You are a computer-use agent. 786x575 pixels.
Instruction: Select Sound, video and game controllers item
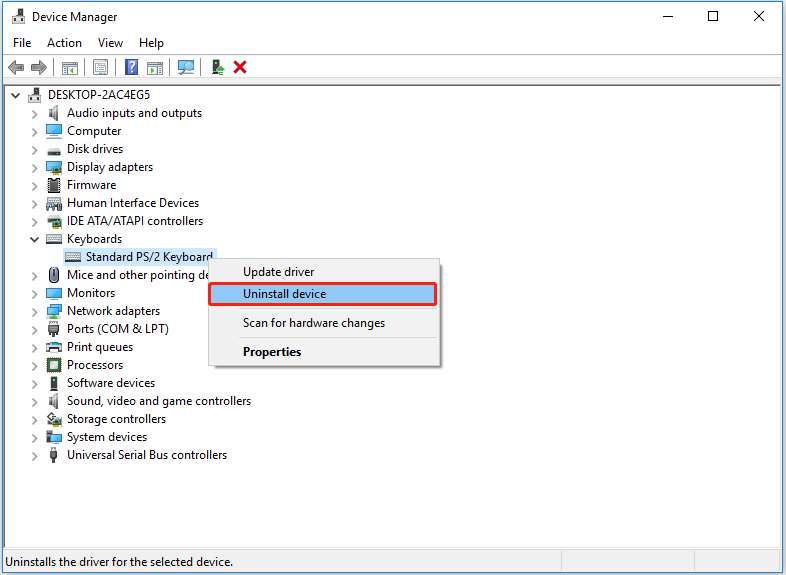tap(158, 401)
